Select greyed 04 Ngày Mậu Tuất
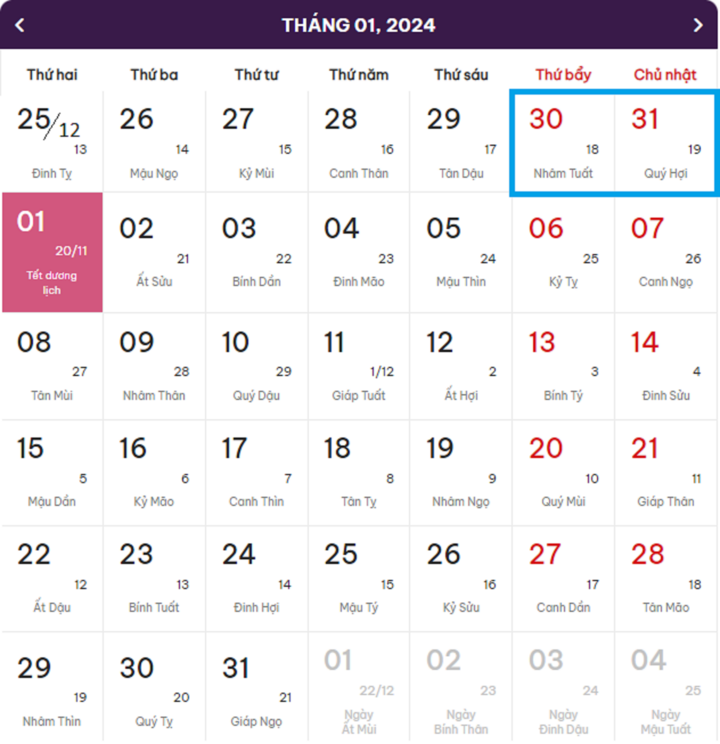 click(x=665, y=687)
